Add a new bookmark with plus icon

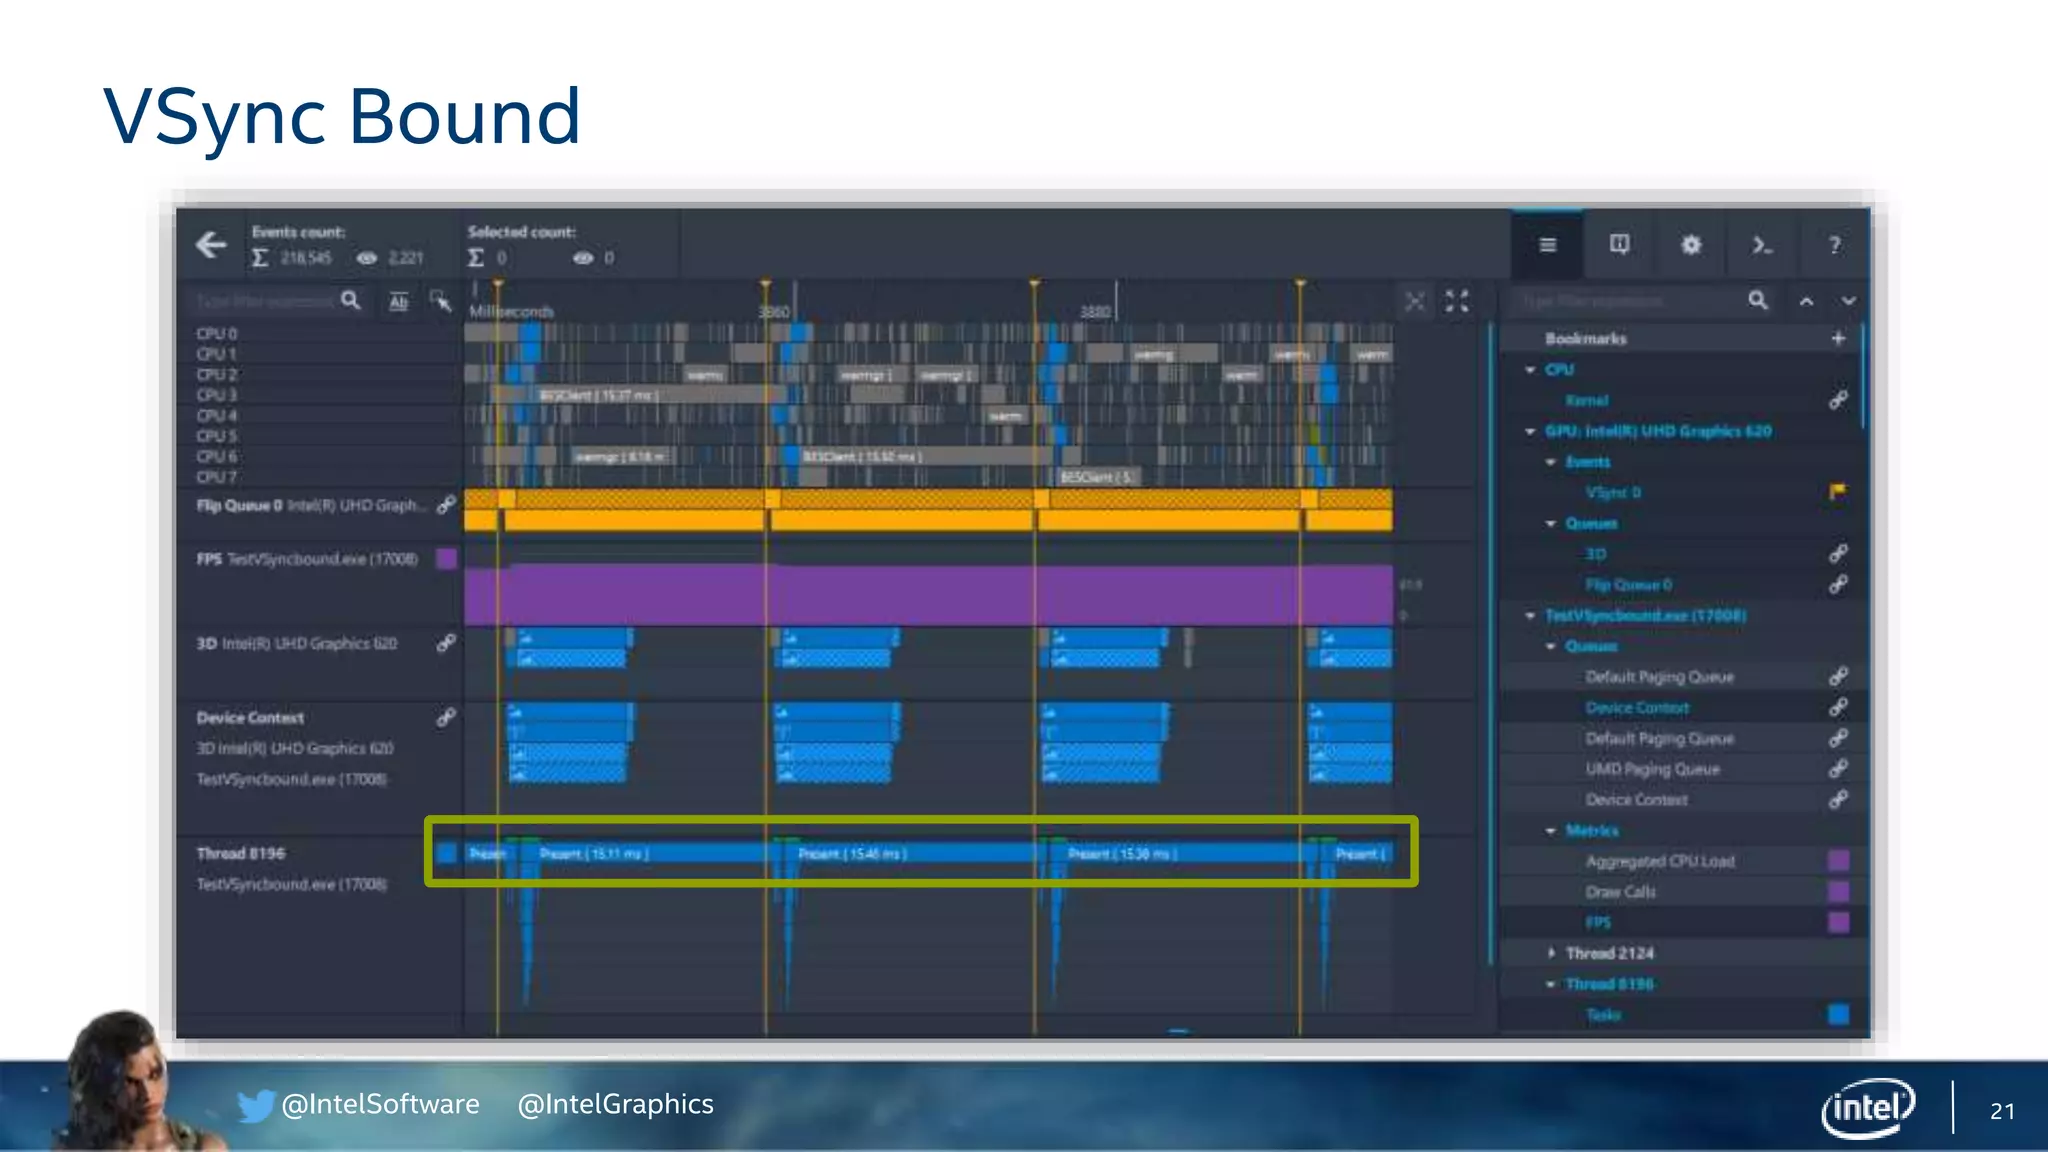[x=1838, y=338]
